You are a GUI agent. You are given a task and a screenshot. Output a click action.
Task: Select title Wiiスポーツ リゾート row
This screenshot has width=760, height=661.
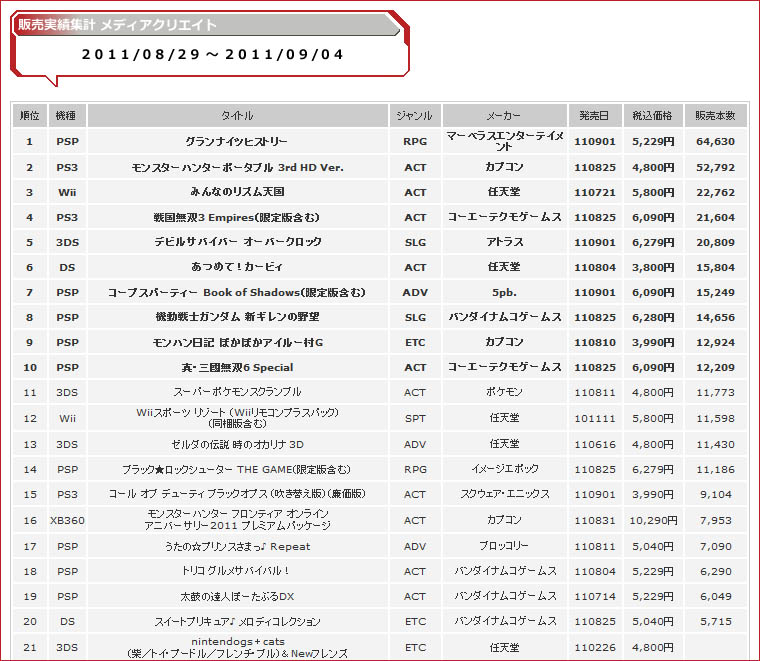[238, 418]
